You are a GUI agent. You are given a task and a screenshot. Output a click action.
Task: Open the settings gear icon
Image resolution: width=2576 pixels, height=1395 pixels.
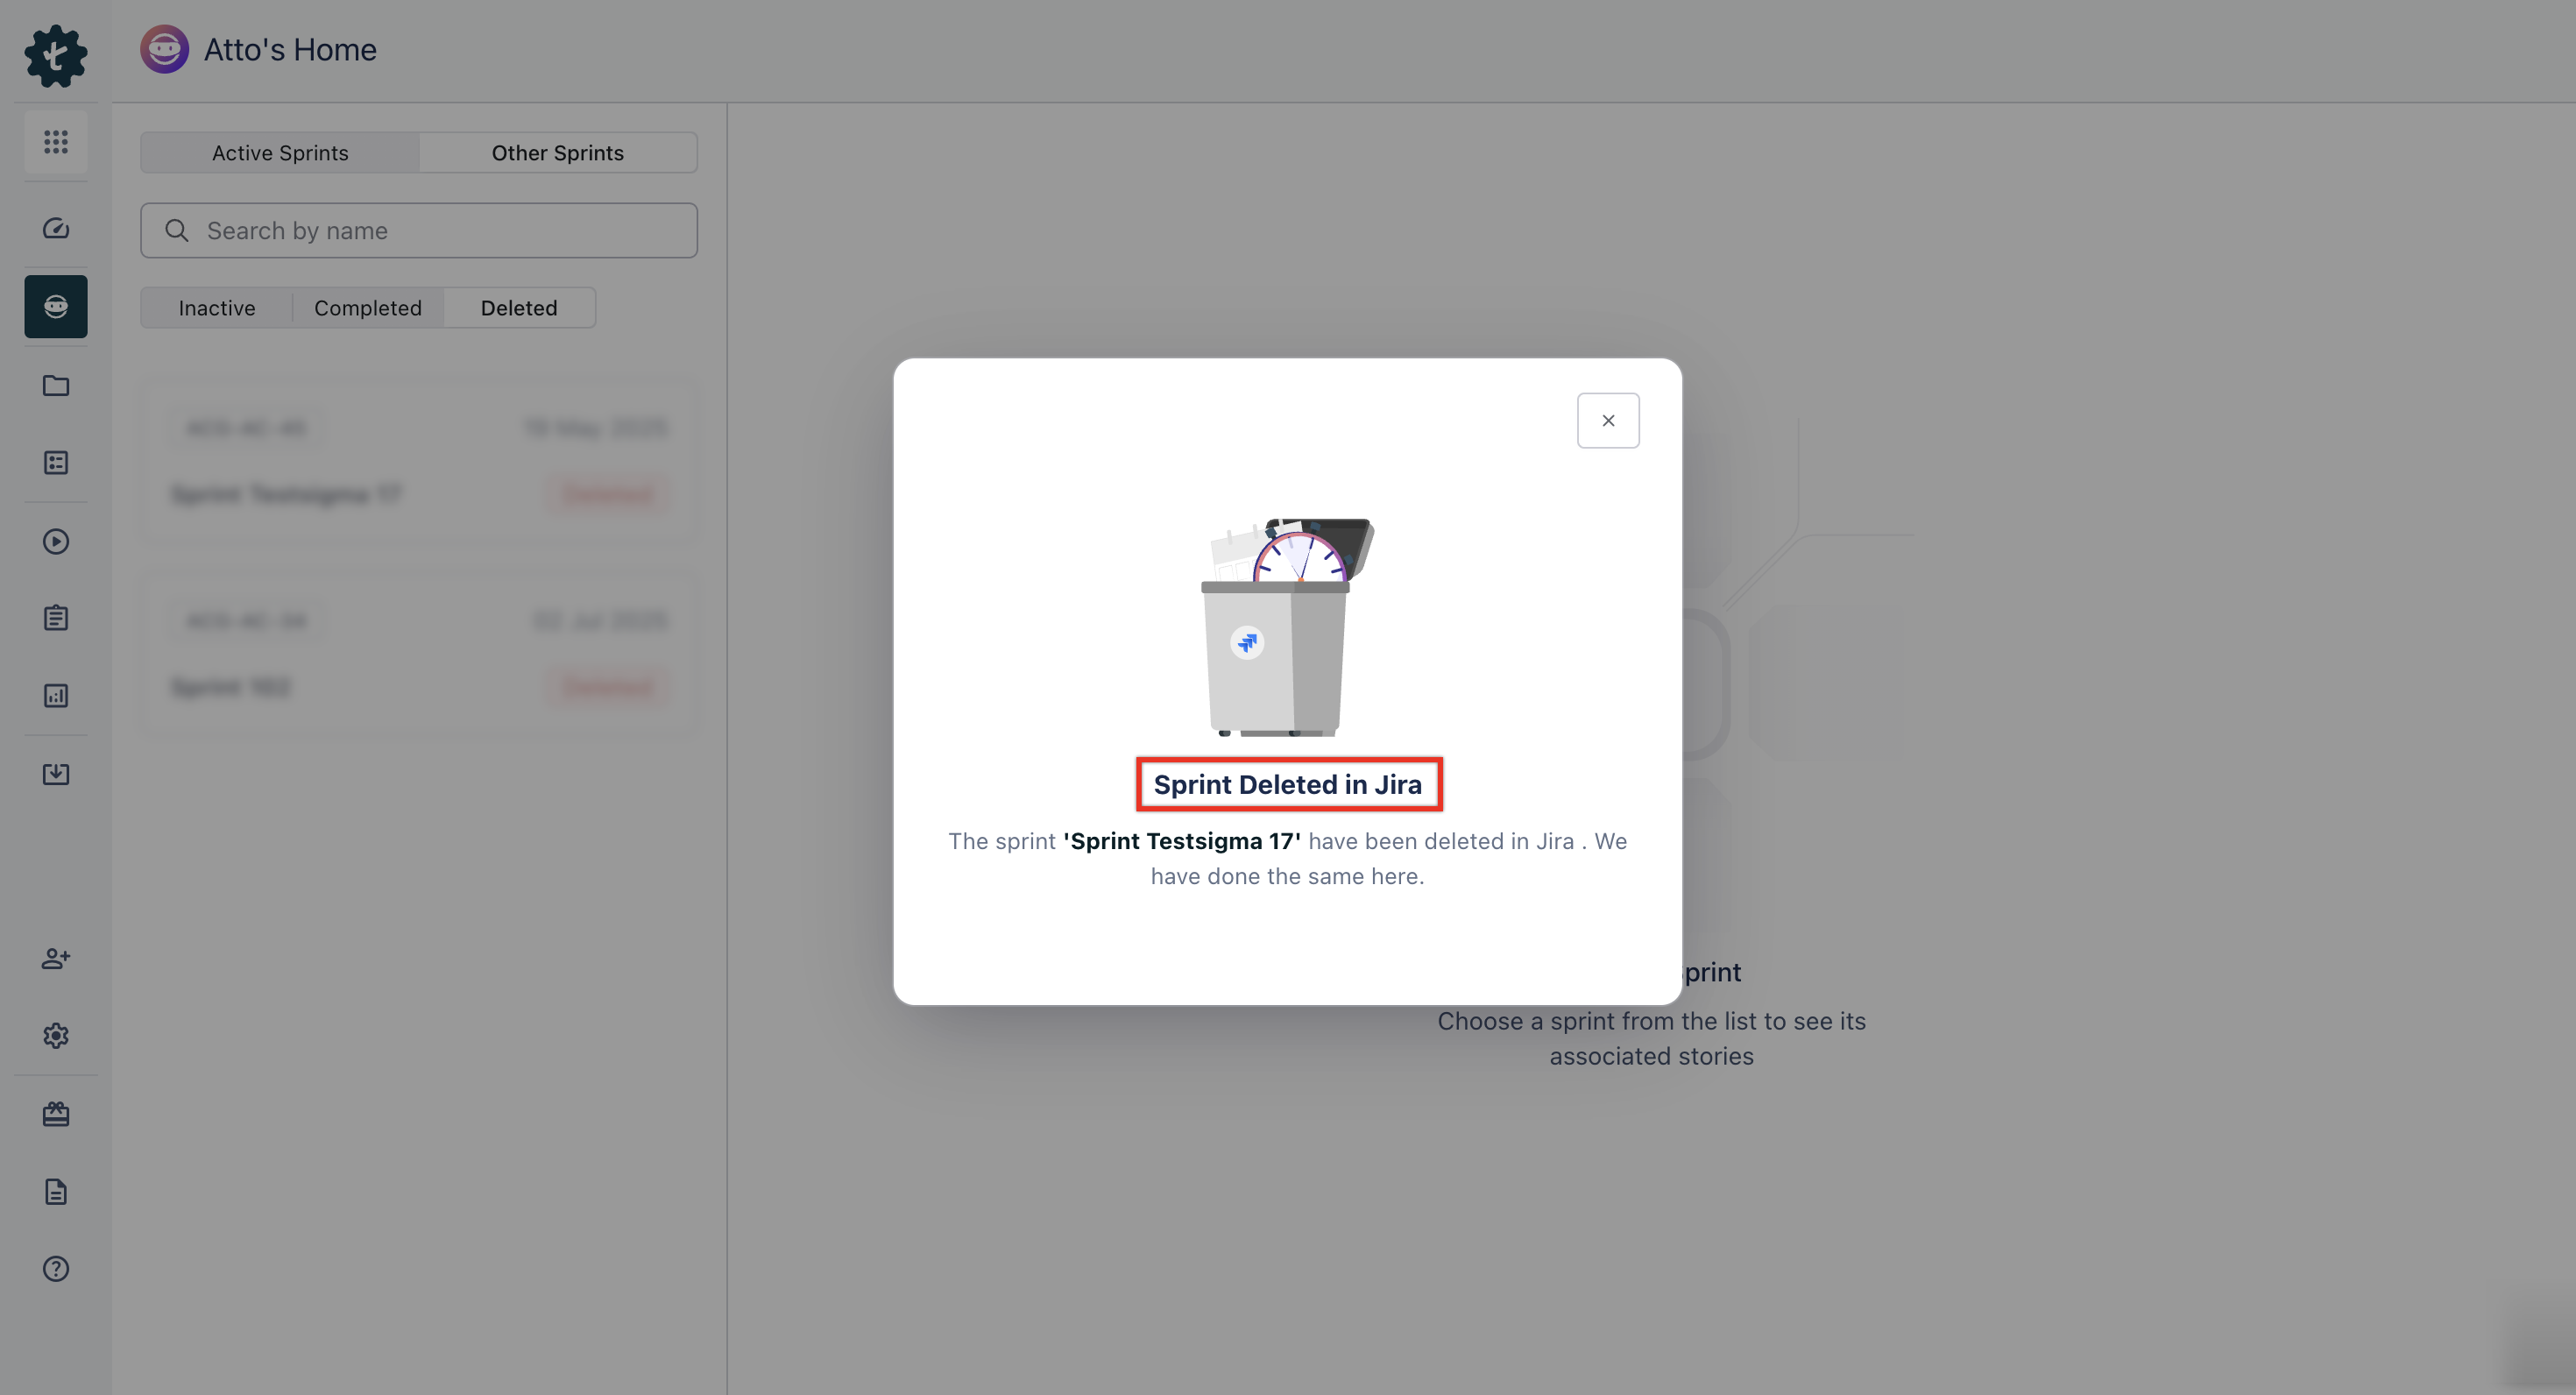[55, 1035]
